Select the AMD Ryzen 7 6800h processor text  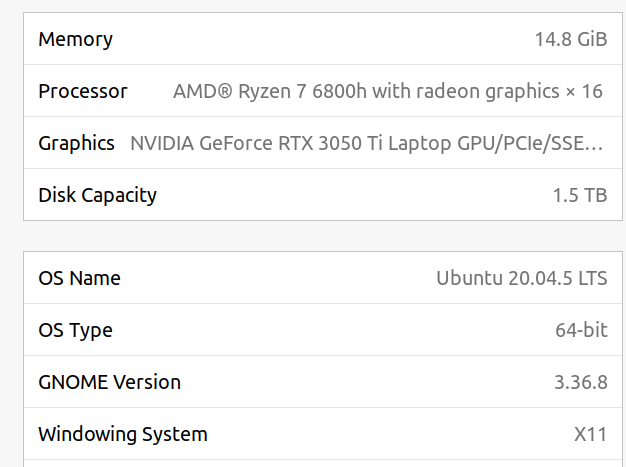pos(270,92)
